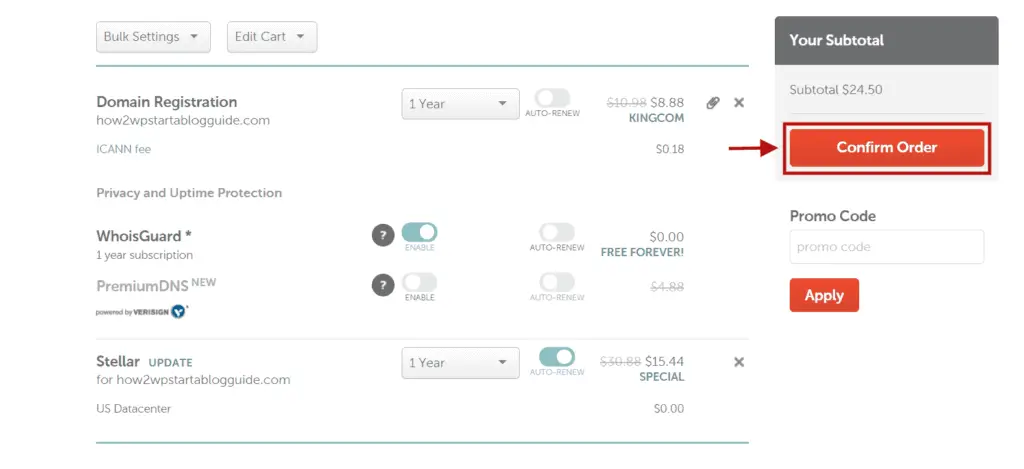
Task: Click the Confirm Order button
Action: click(x=887, y=148)
